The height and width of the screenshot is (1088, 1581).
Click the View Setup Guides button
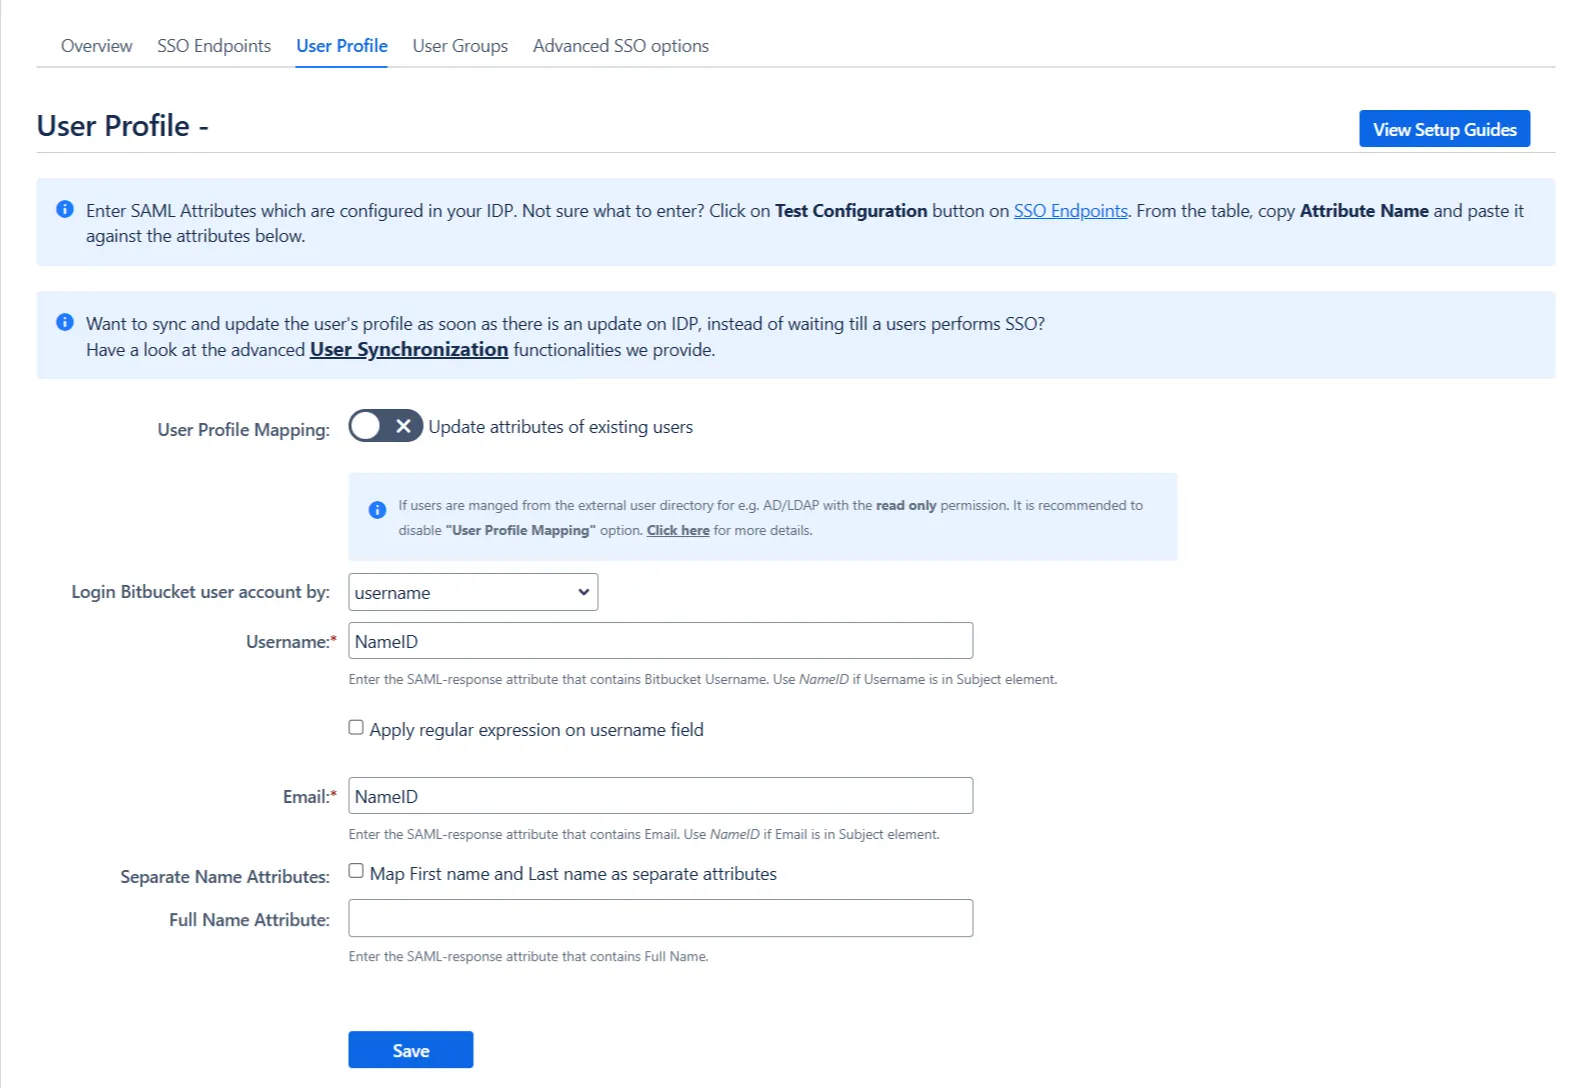click(x=1444, y=129)
